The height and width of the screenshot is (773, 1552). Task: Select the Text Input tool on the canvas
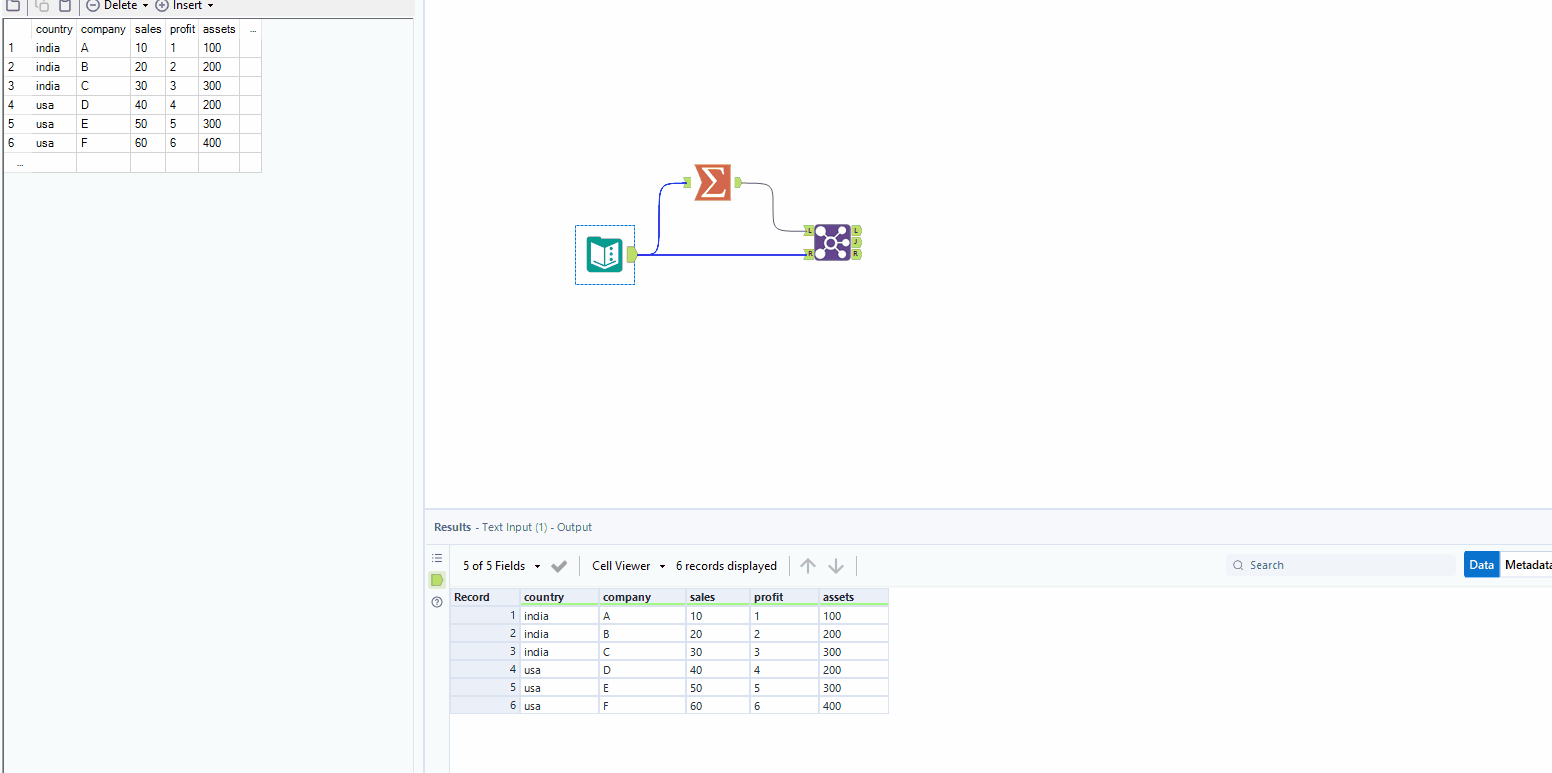pos(605,255)
